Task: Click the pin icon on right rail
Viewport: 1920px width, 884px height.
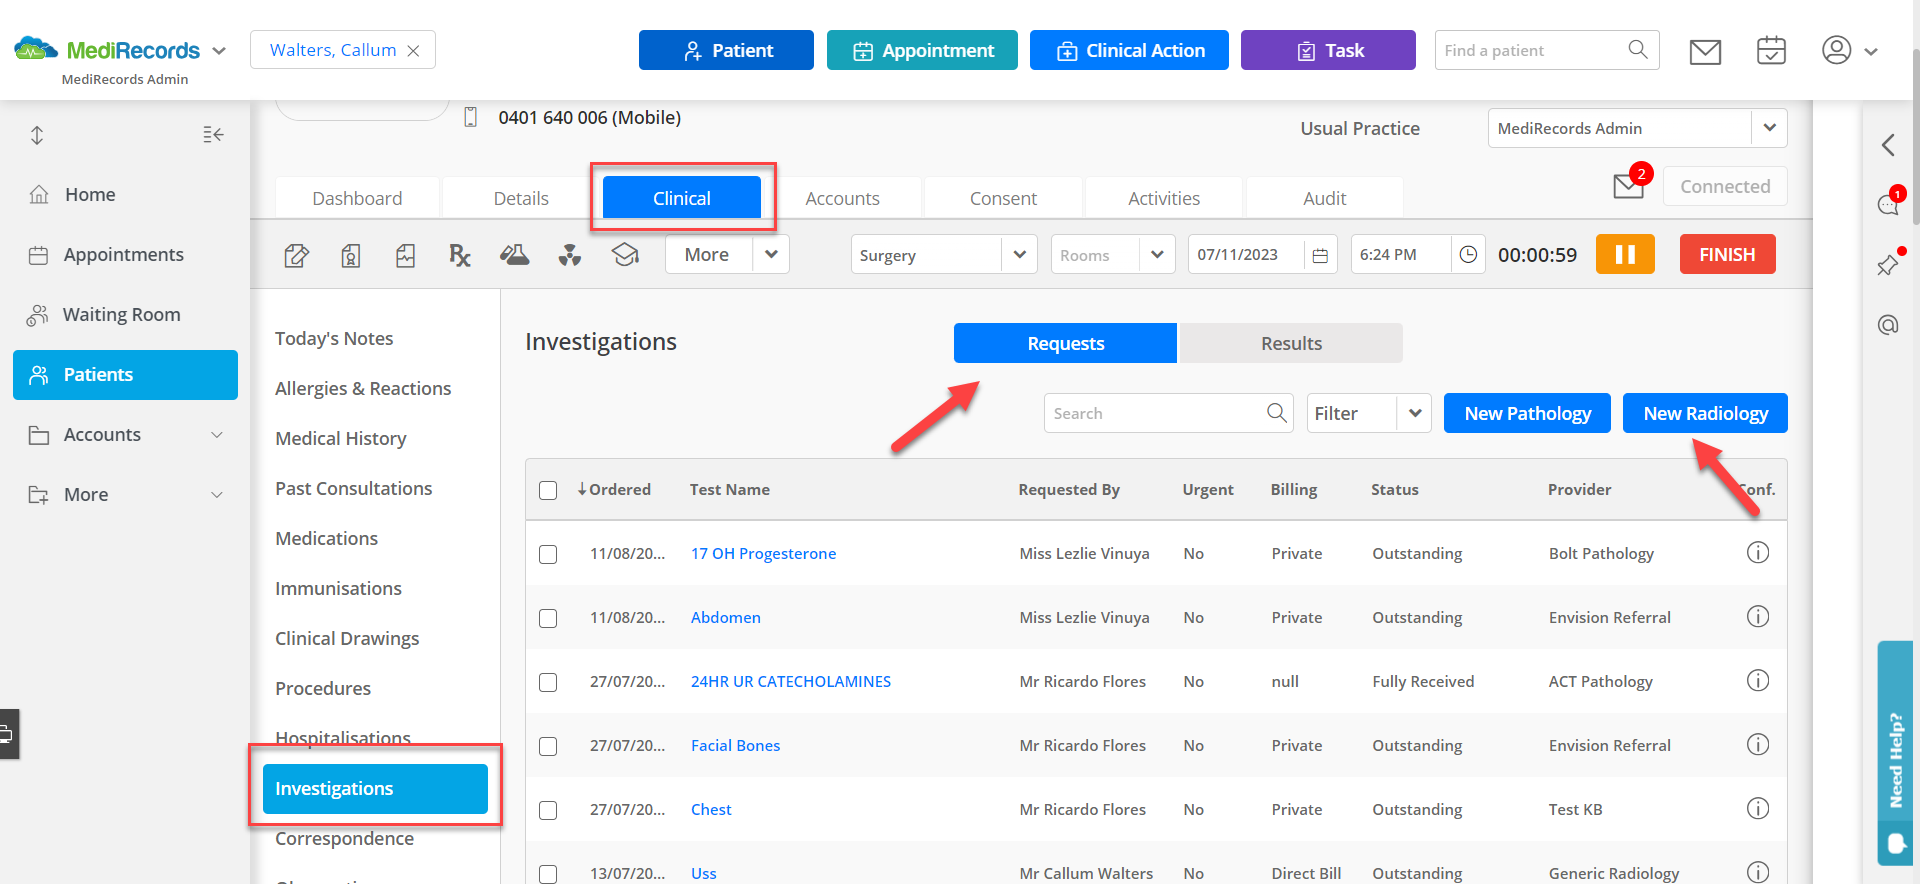Action: click(1888, 265)
